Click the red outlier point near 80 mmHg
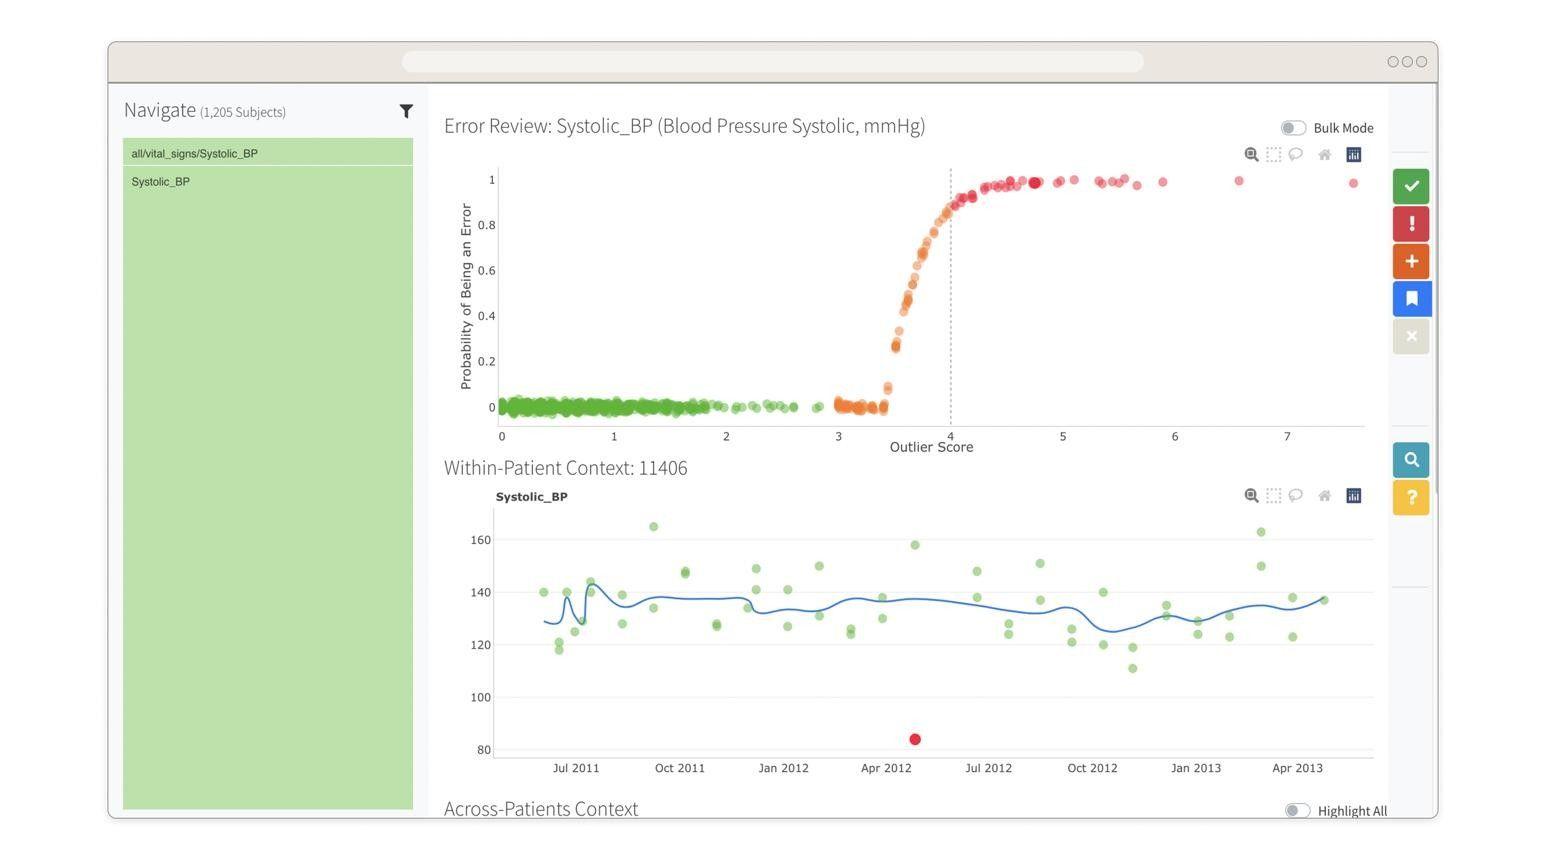 915,739
